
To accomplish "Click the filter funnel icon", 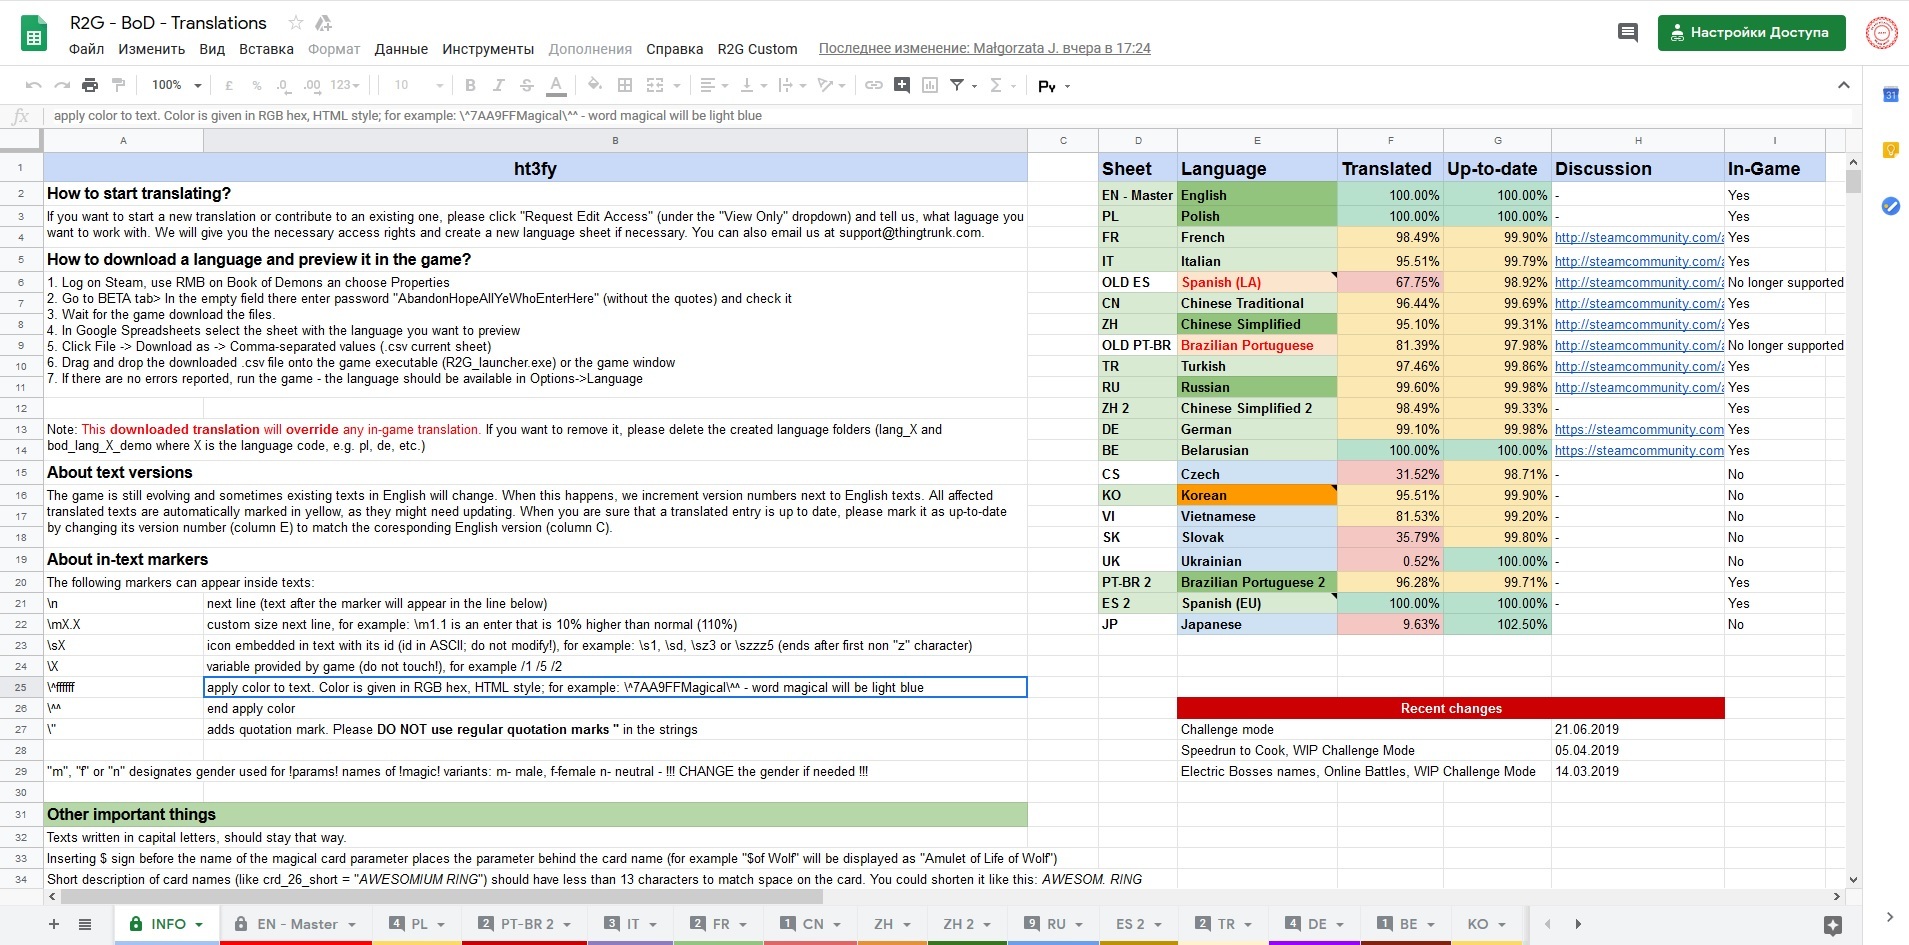I will point(957,86).
